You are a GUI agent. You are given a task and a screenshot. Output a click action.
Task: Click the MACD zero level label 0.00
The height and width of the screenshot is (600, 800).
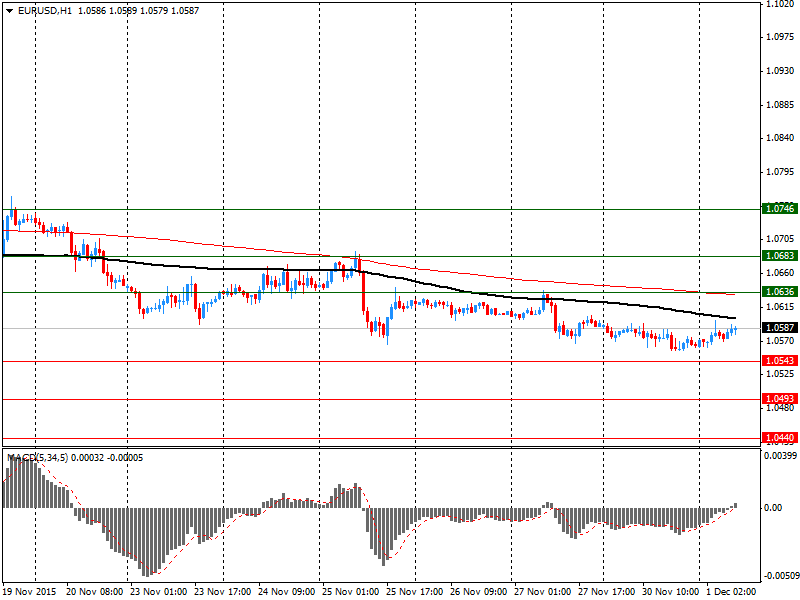pos(773,507)
